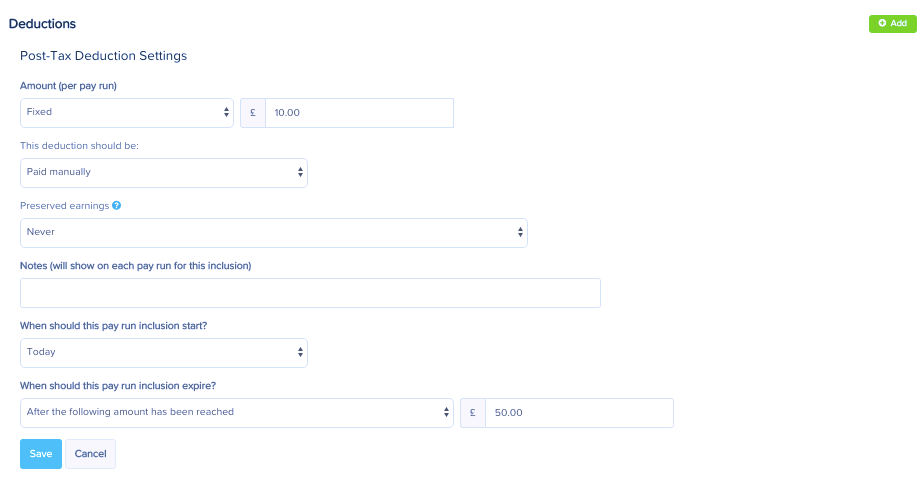Click the pound symbol beside the 10.00 amount
924x478 pixels.
pos(253,113)
